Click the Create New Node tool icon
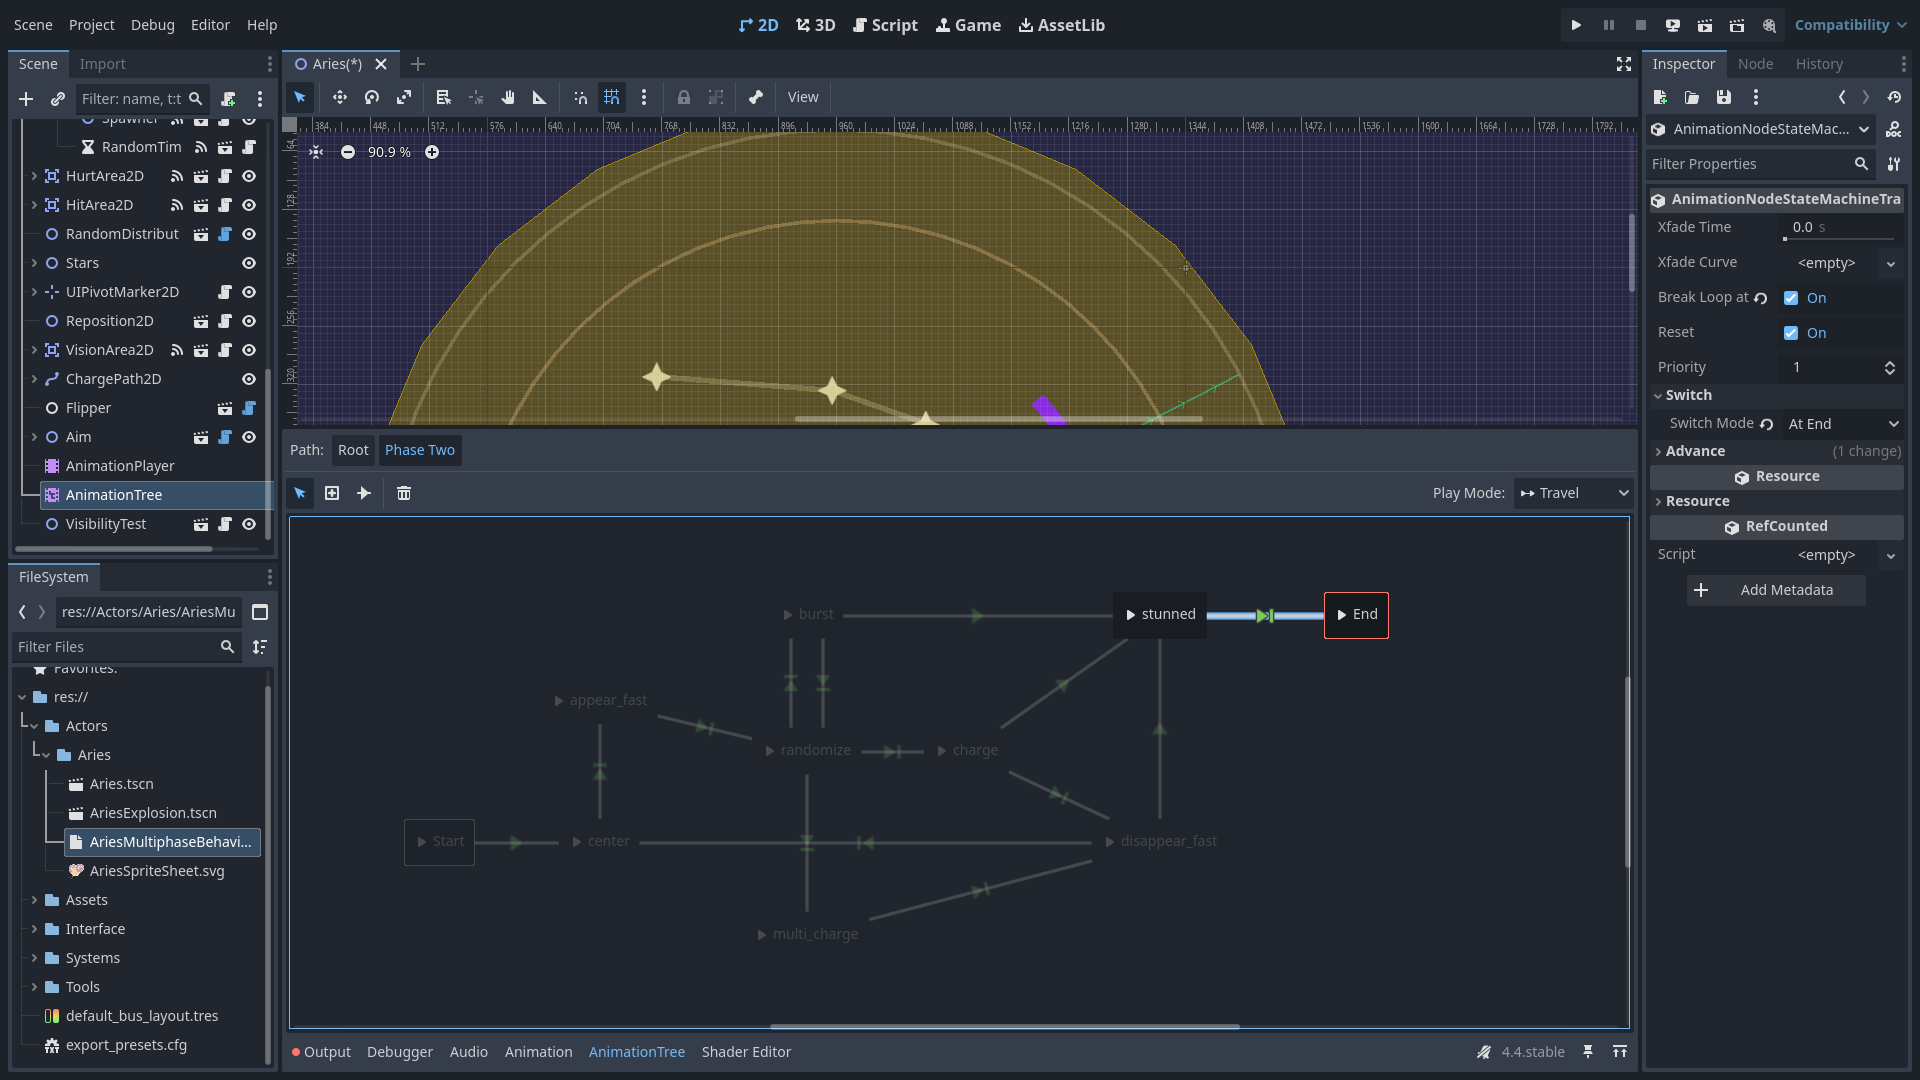Screen dimensions: 1920x1080 [x=332, y=493]
